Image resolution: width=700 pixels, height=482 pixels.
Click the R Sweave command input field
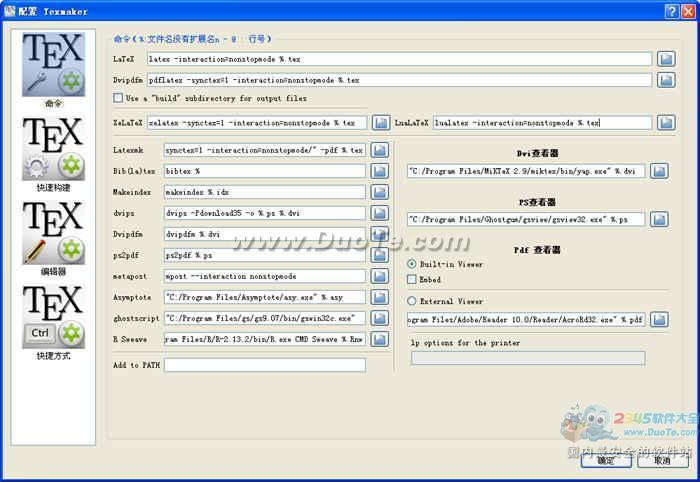point(265,339)
